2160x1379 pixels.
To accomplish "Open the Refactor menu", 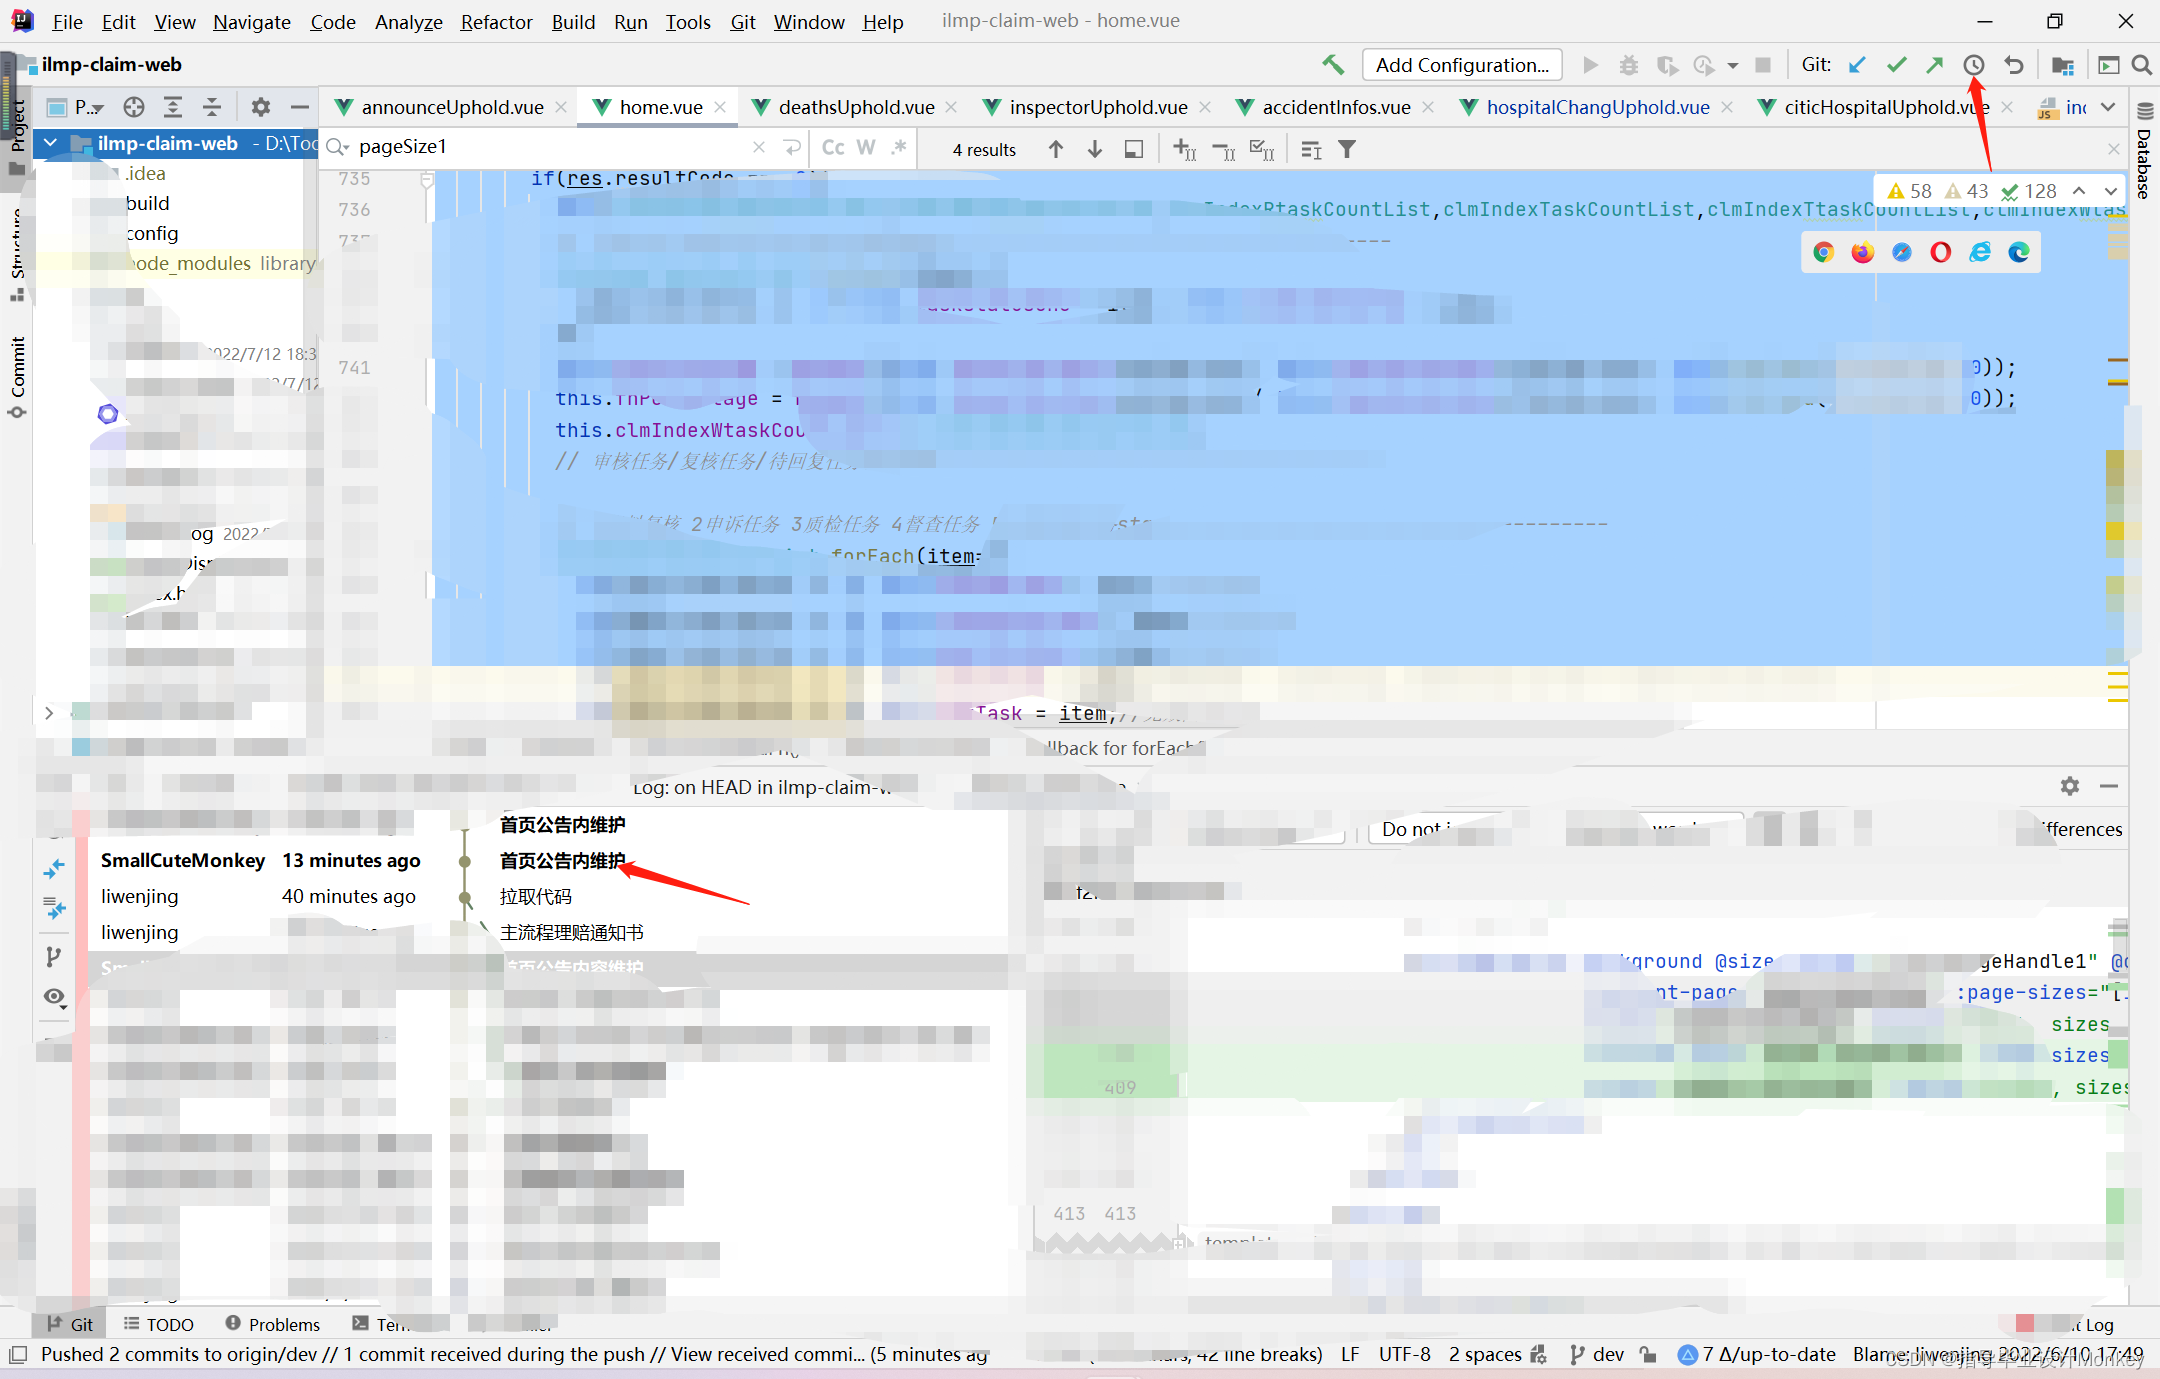I will tap(496, 21).
